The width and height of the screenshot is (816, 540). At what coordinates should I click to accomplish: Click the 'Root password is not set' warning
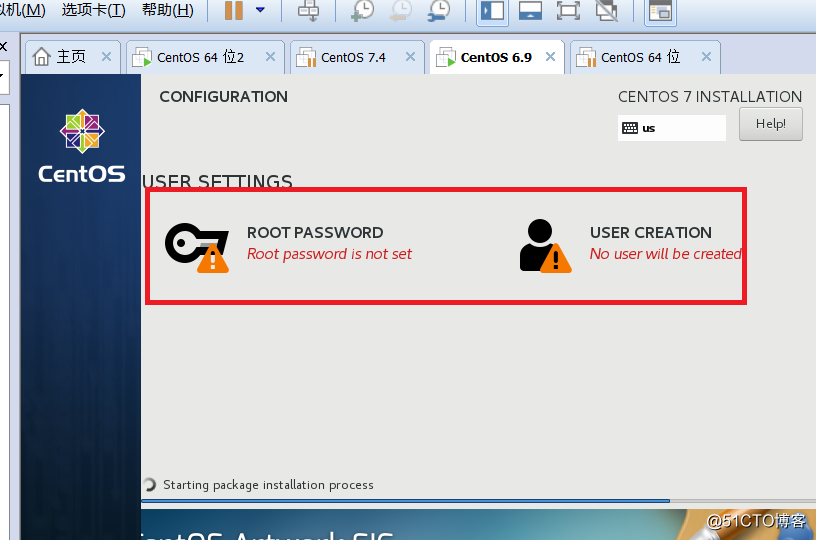(329, 254)
